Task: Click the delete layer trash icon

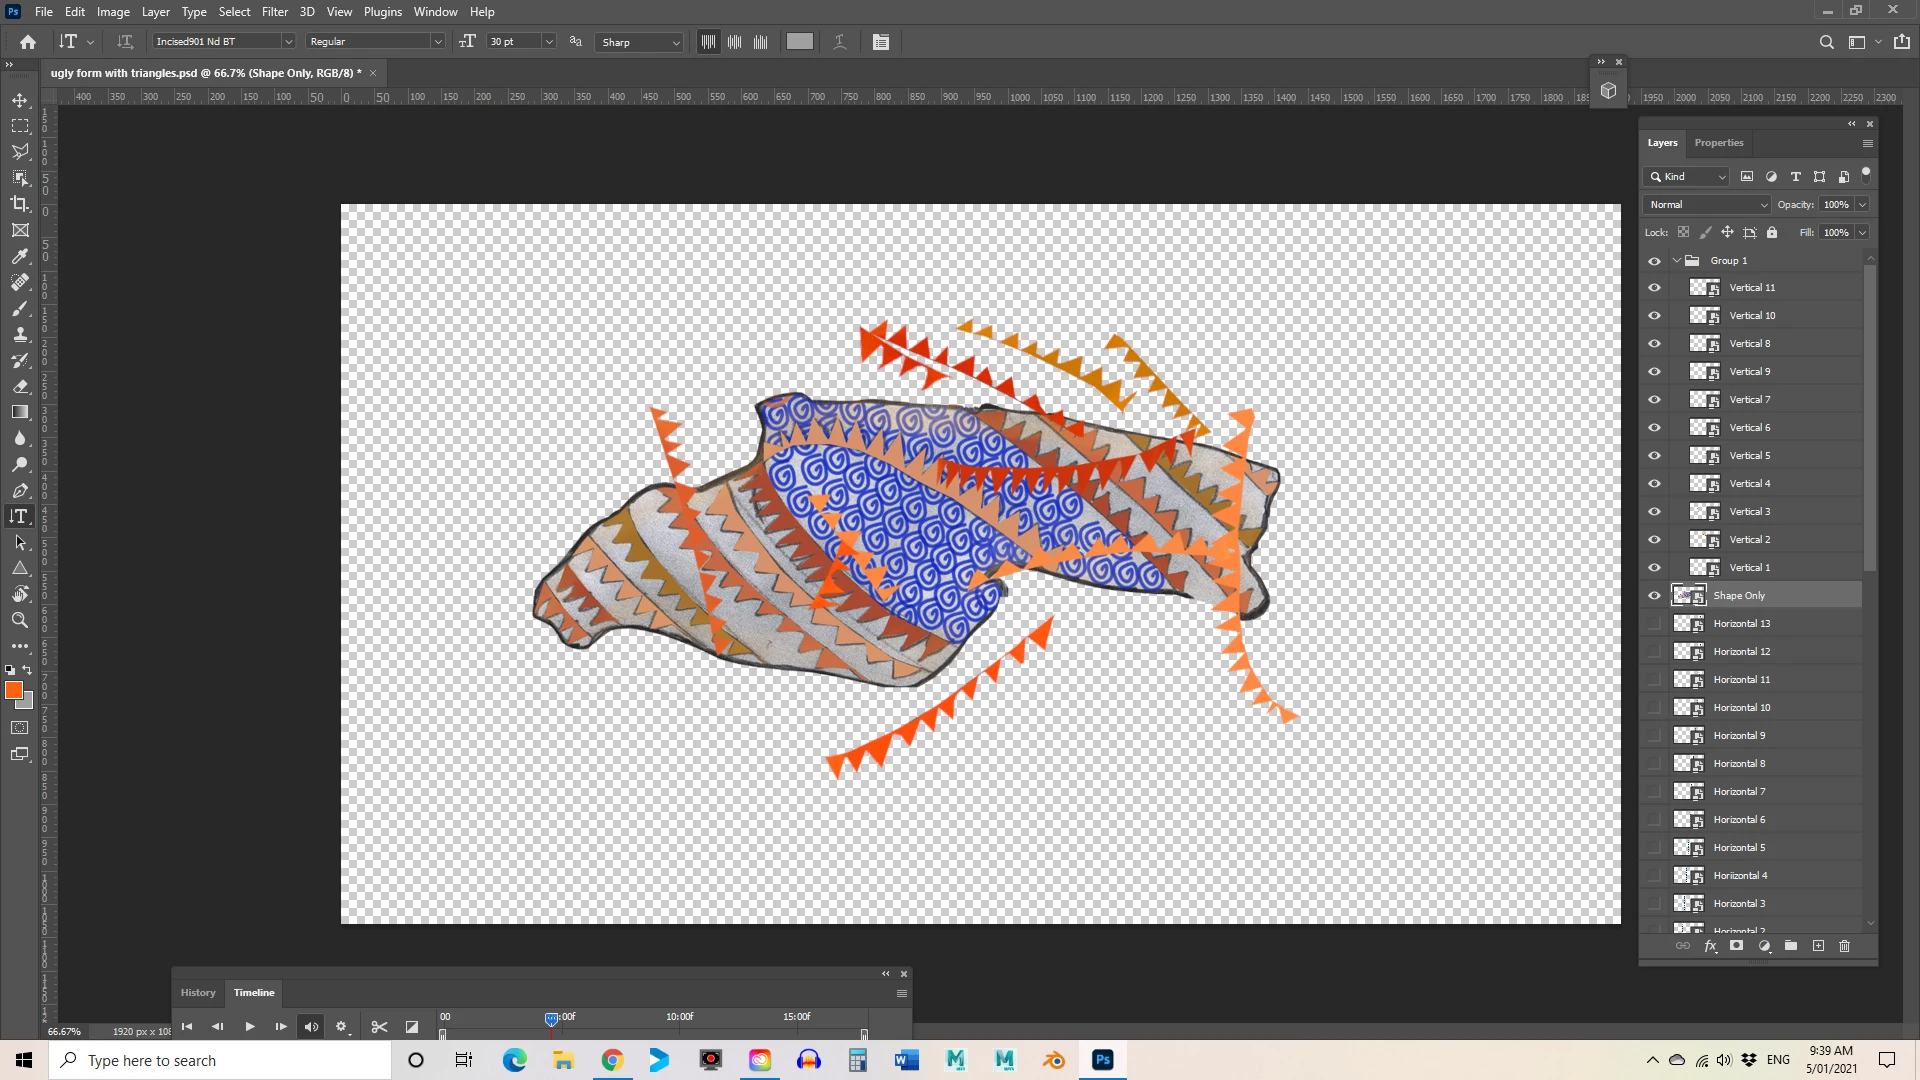Action: (x=1845, y=946)
